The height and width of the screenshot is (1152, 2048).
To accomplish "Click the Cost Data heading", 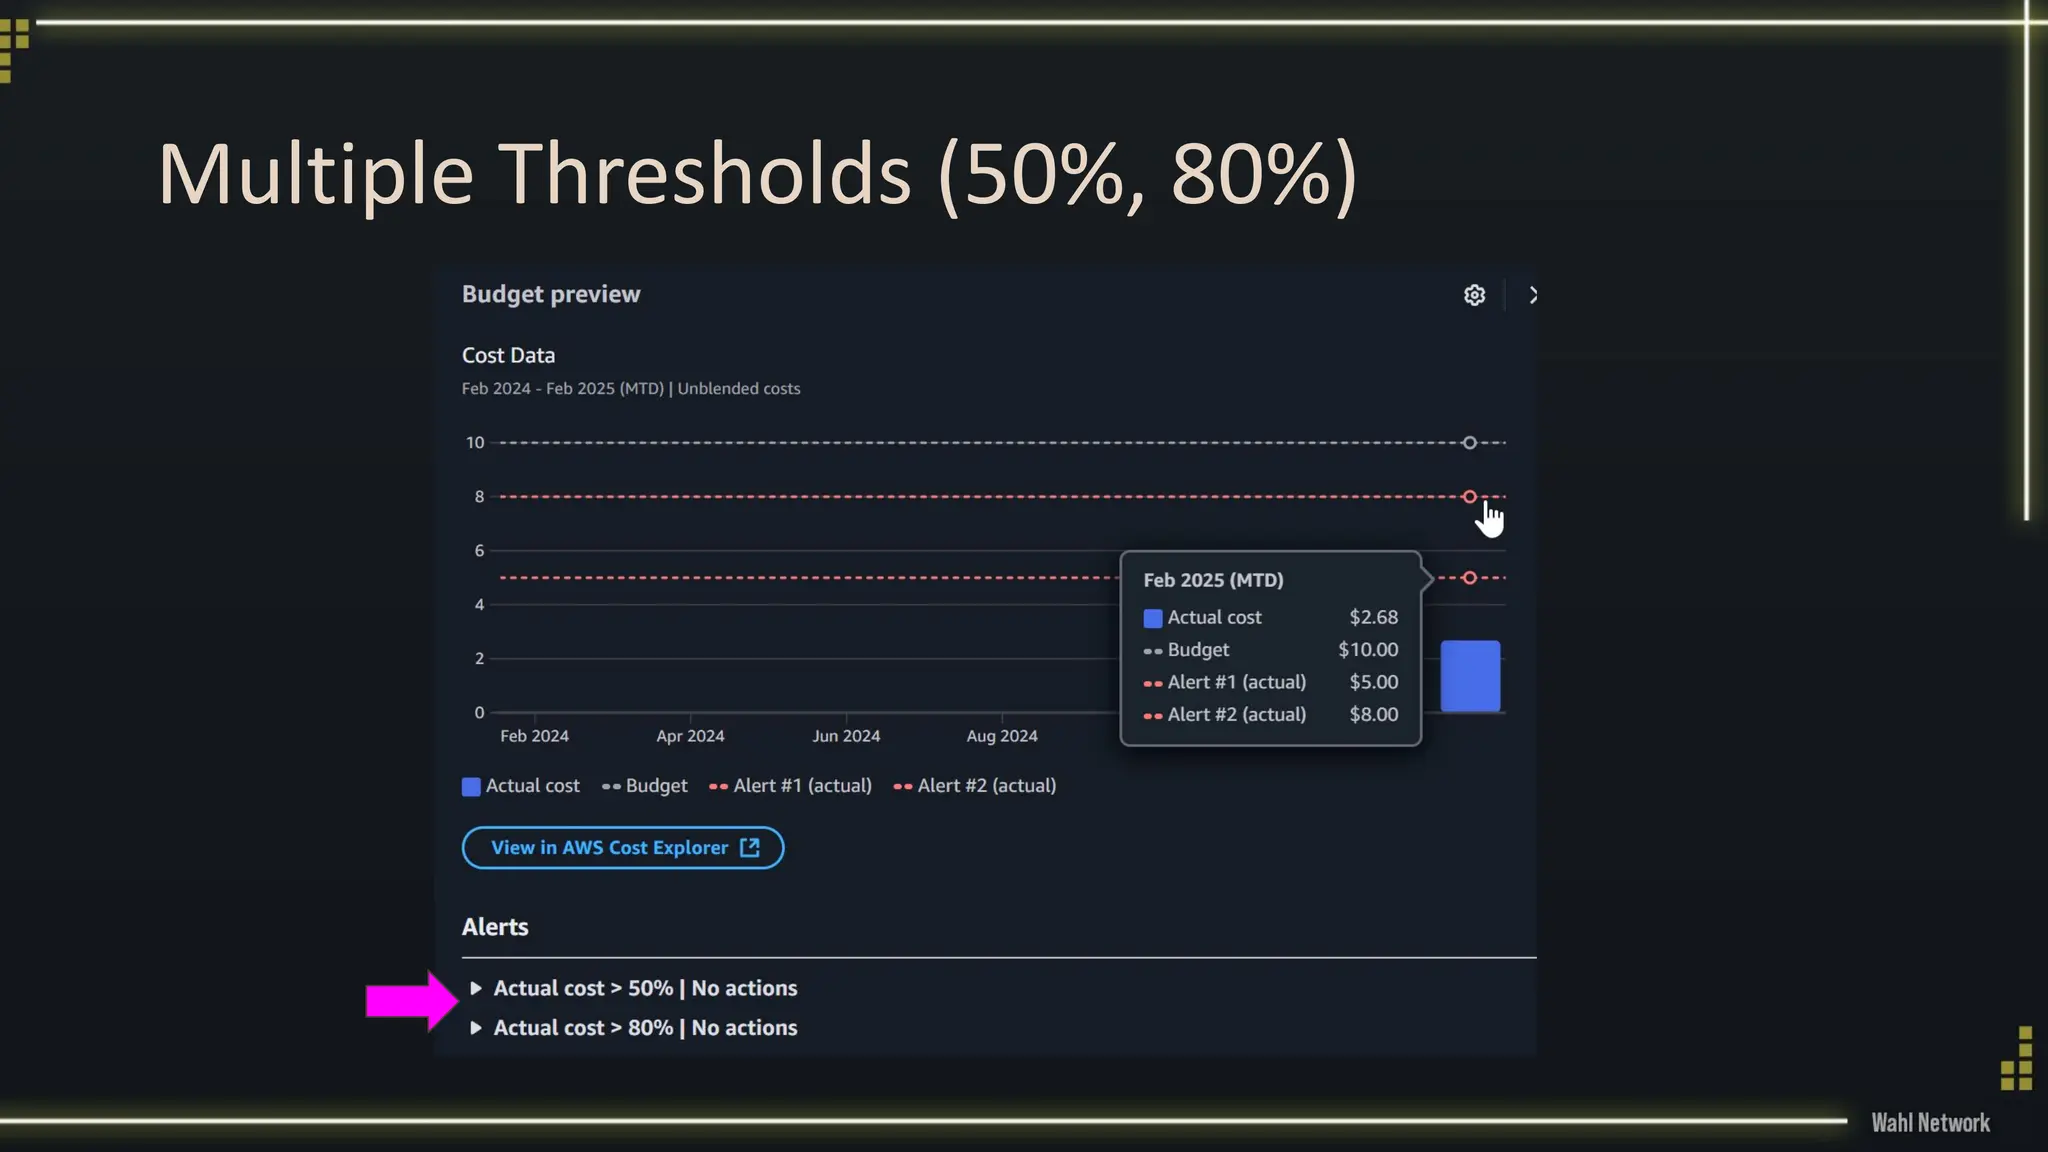I will 508,355.
